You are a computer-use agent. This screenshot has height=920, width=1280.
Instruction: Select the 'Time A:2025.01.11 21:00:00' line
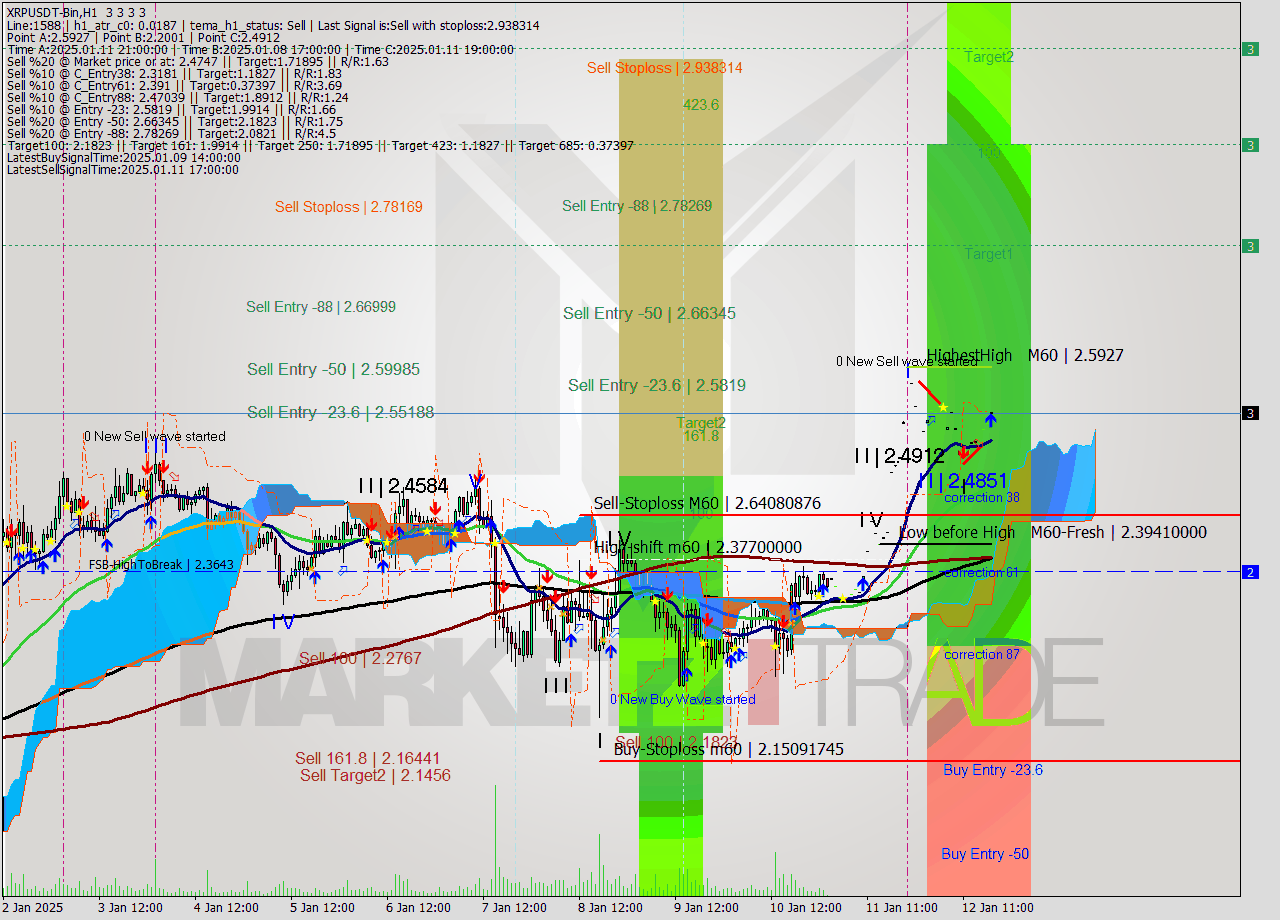(x=260, y=49)
